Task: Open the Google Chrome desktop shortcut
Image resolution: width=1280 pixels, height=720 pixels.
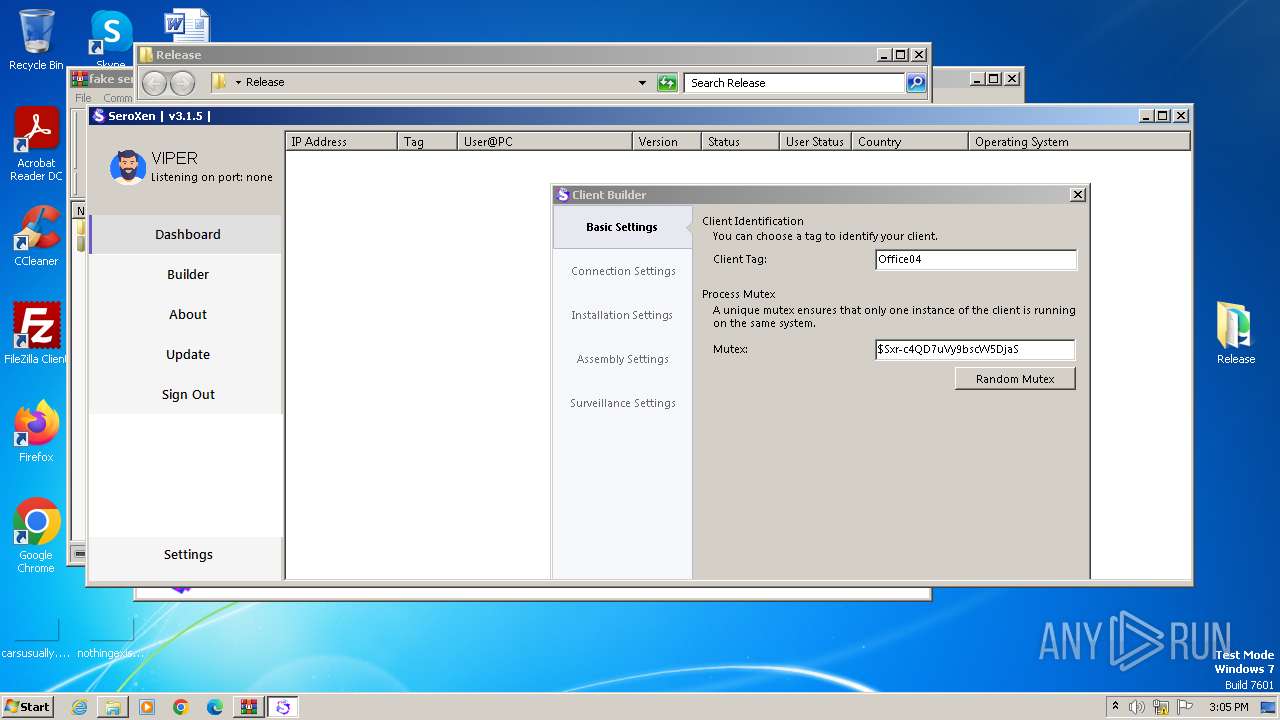Action: (x=36, y=536)
